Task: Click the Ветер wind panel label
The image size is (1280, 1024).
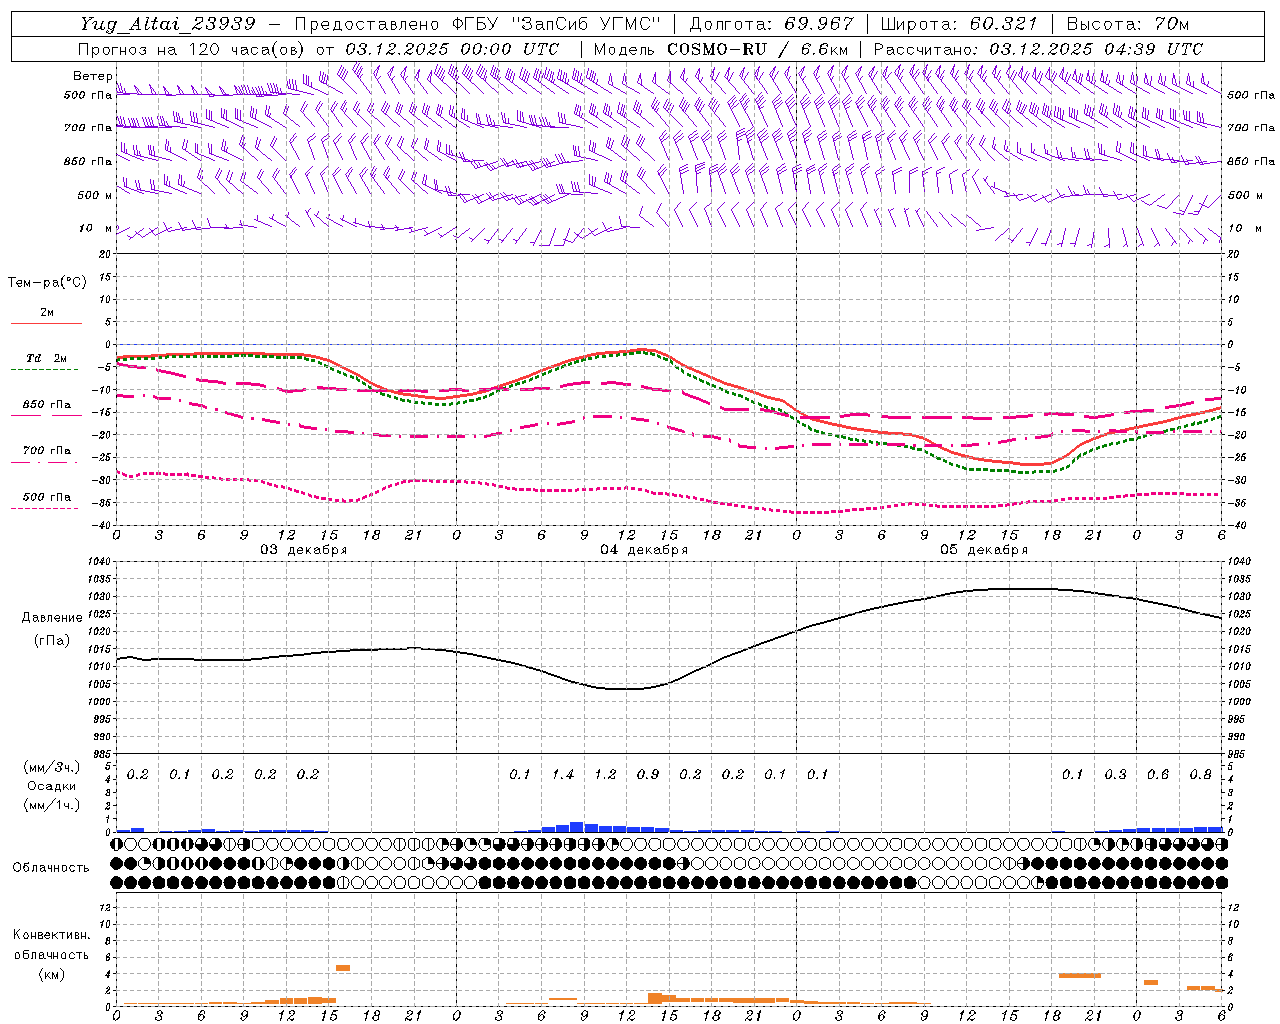Action: pos(92,76)
